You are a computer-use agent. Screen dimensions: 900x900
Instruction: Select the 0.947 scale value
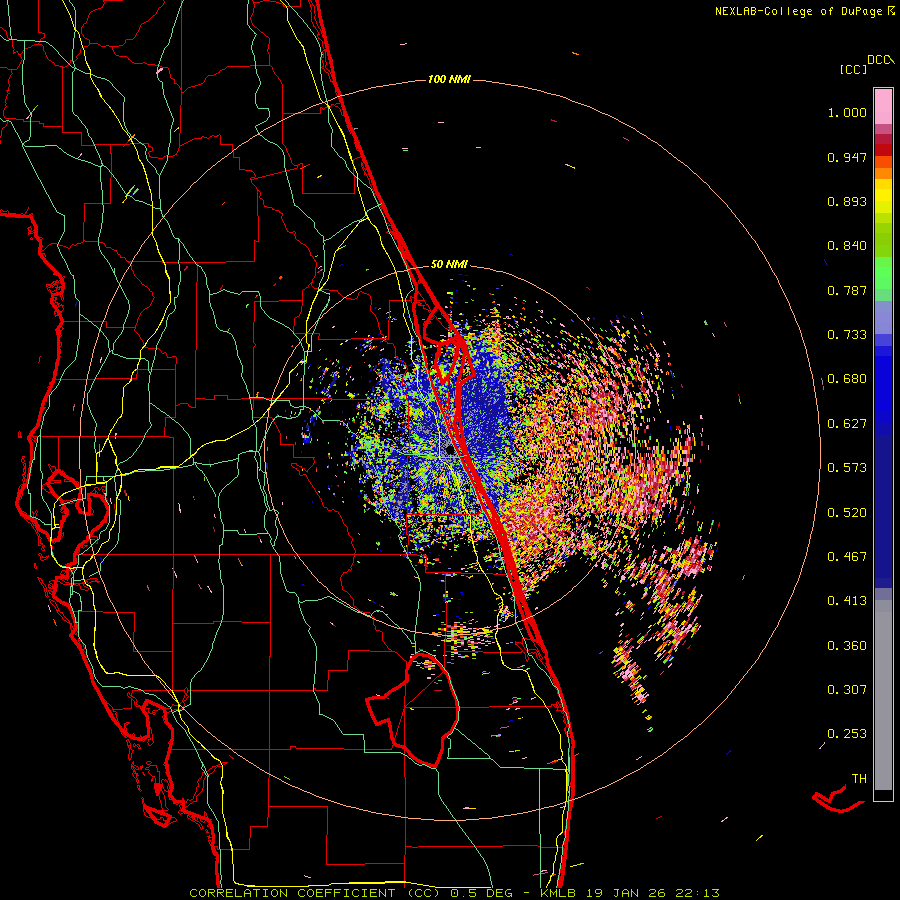click(x=847, y=157)
